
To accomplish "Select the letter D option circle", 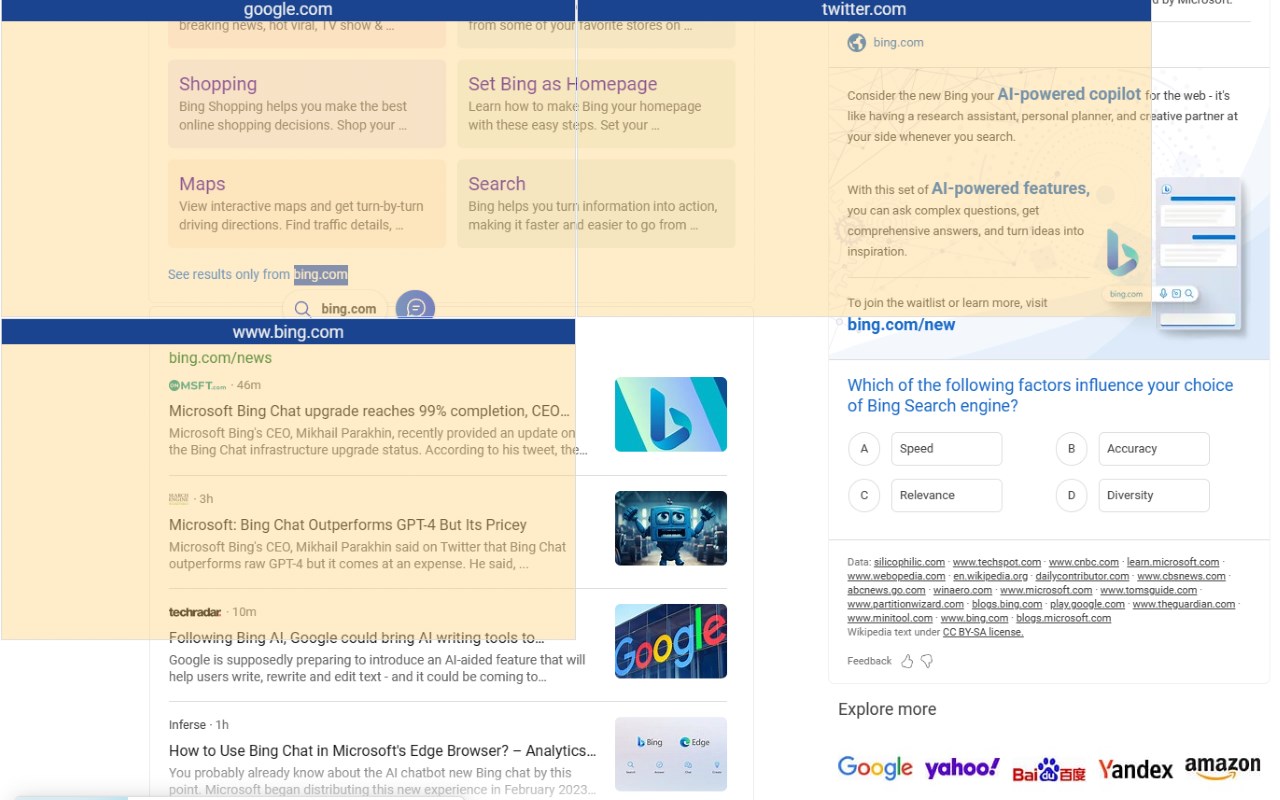I will (1071, 495).
